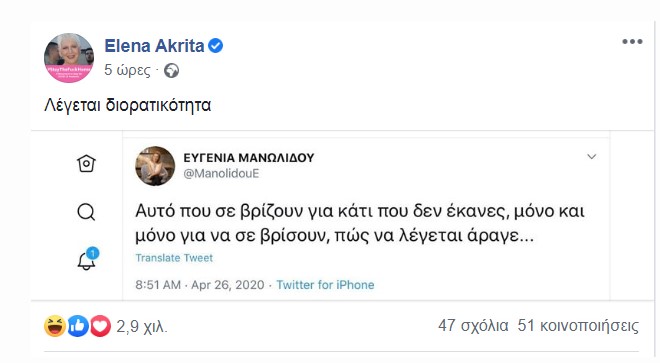Open Elena Akrita profile name link
The height and width of the screenshot is (363, 660).
click(154, 45)
